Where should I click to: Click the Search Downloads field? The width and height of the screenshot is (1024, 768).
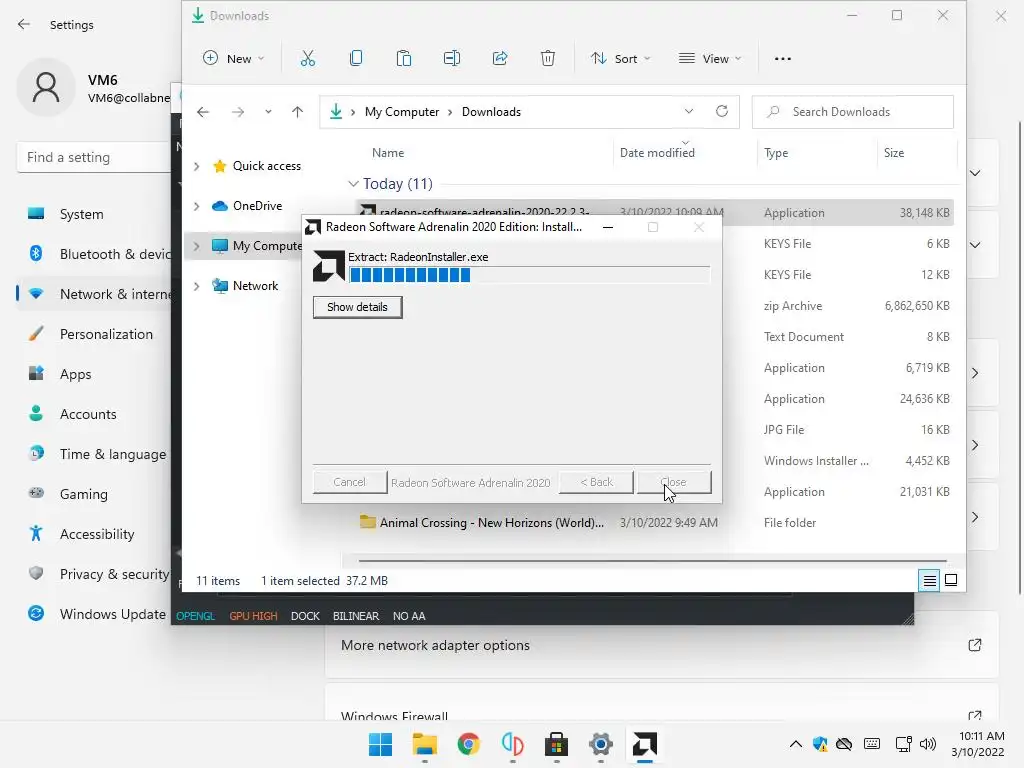click(852, 112)
